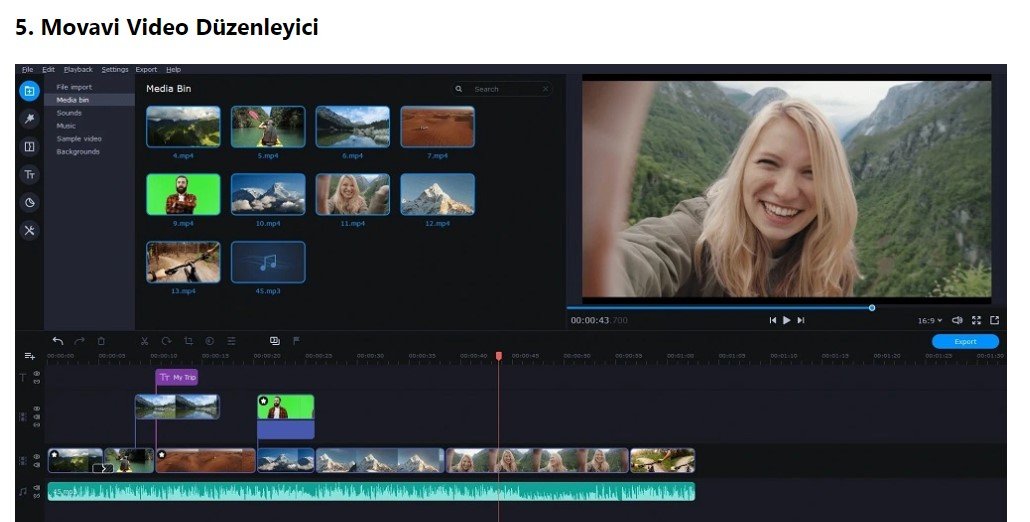Delete selected clip with trash icon

[101, 341]
